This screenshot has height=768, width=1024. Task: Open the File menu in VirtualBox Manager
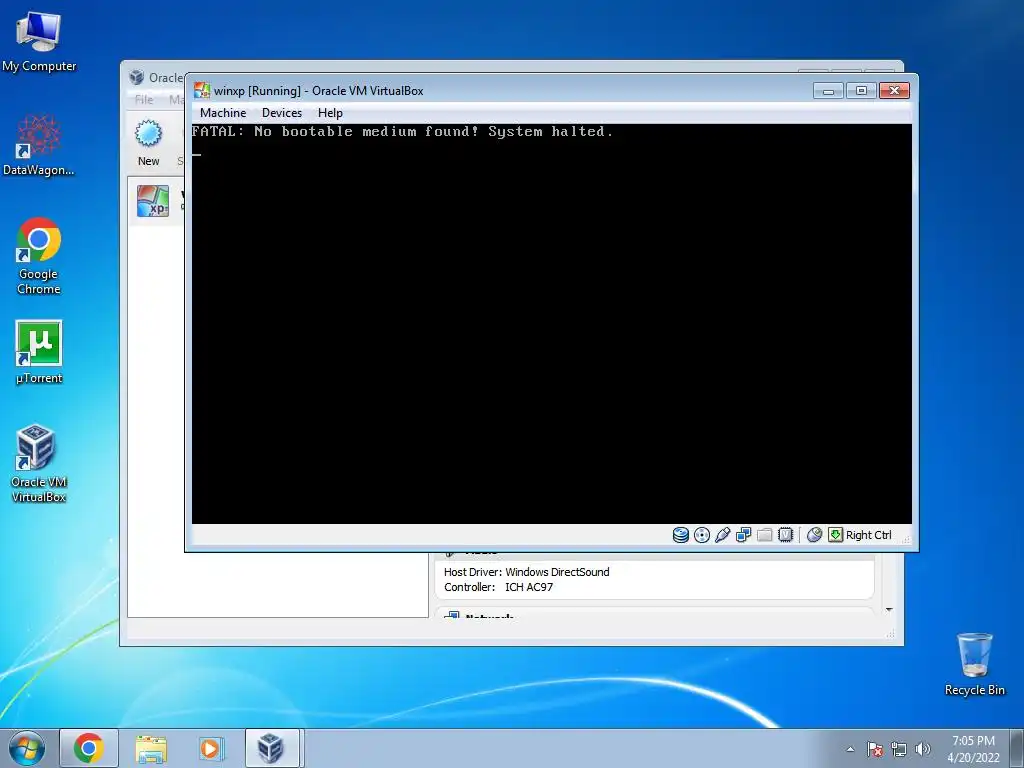144,100
